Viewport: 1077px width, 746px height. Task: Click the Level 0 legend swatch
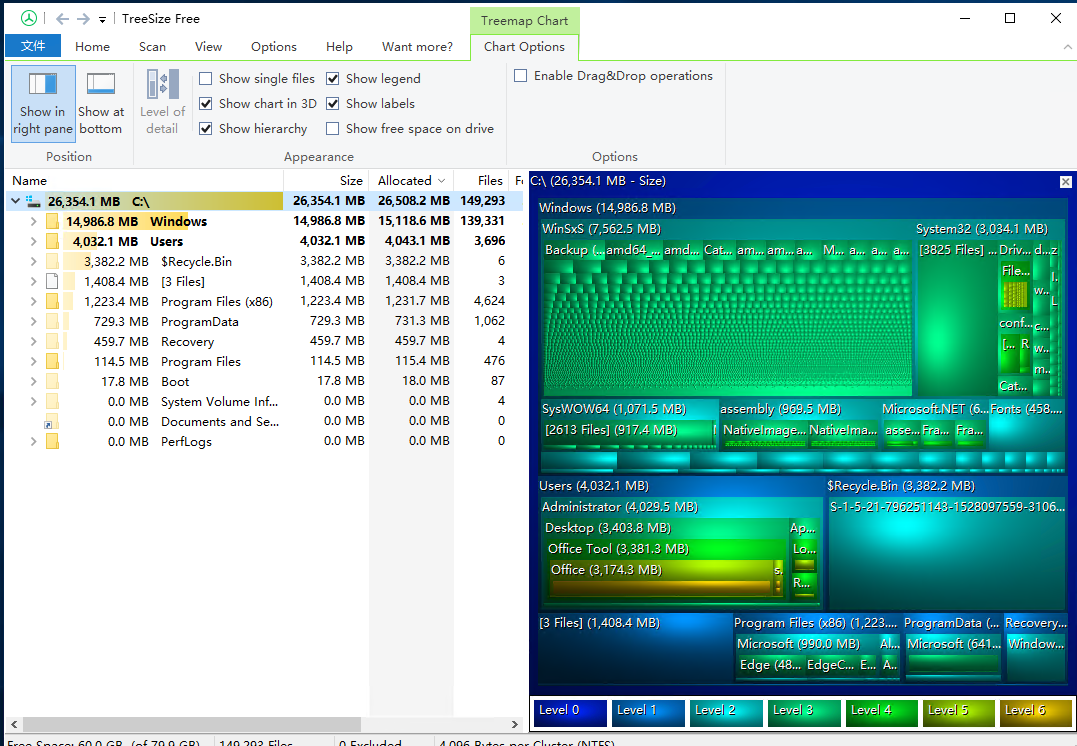(x=570, y=712)
